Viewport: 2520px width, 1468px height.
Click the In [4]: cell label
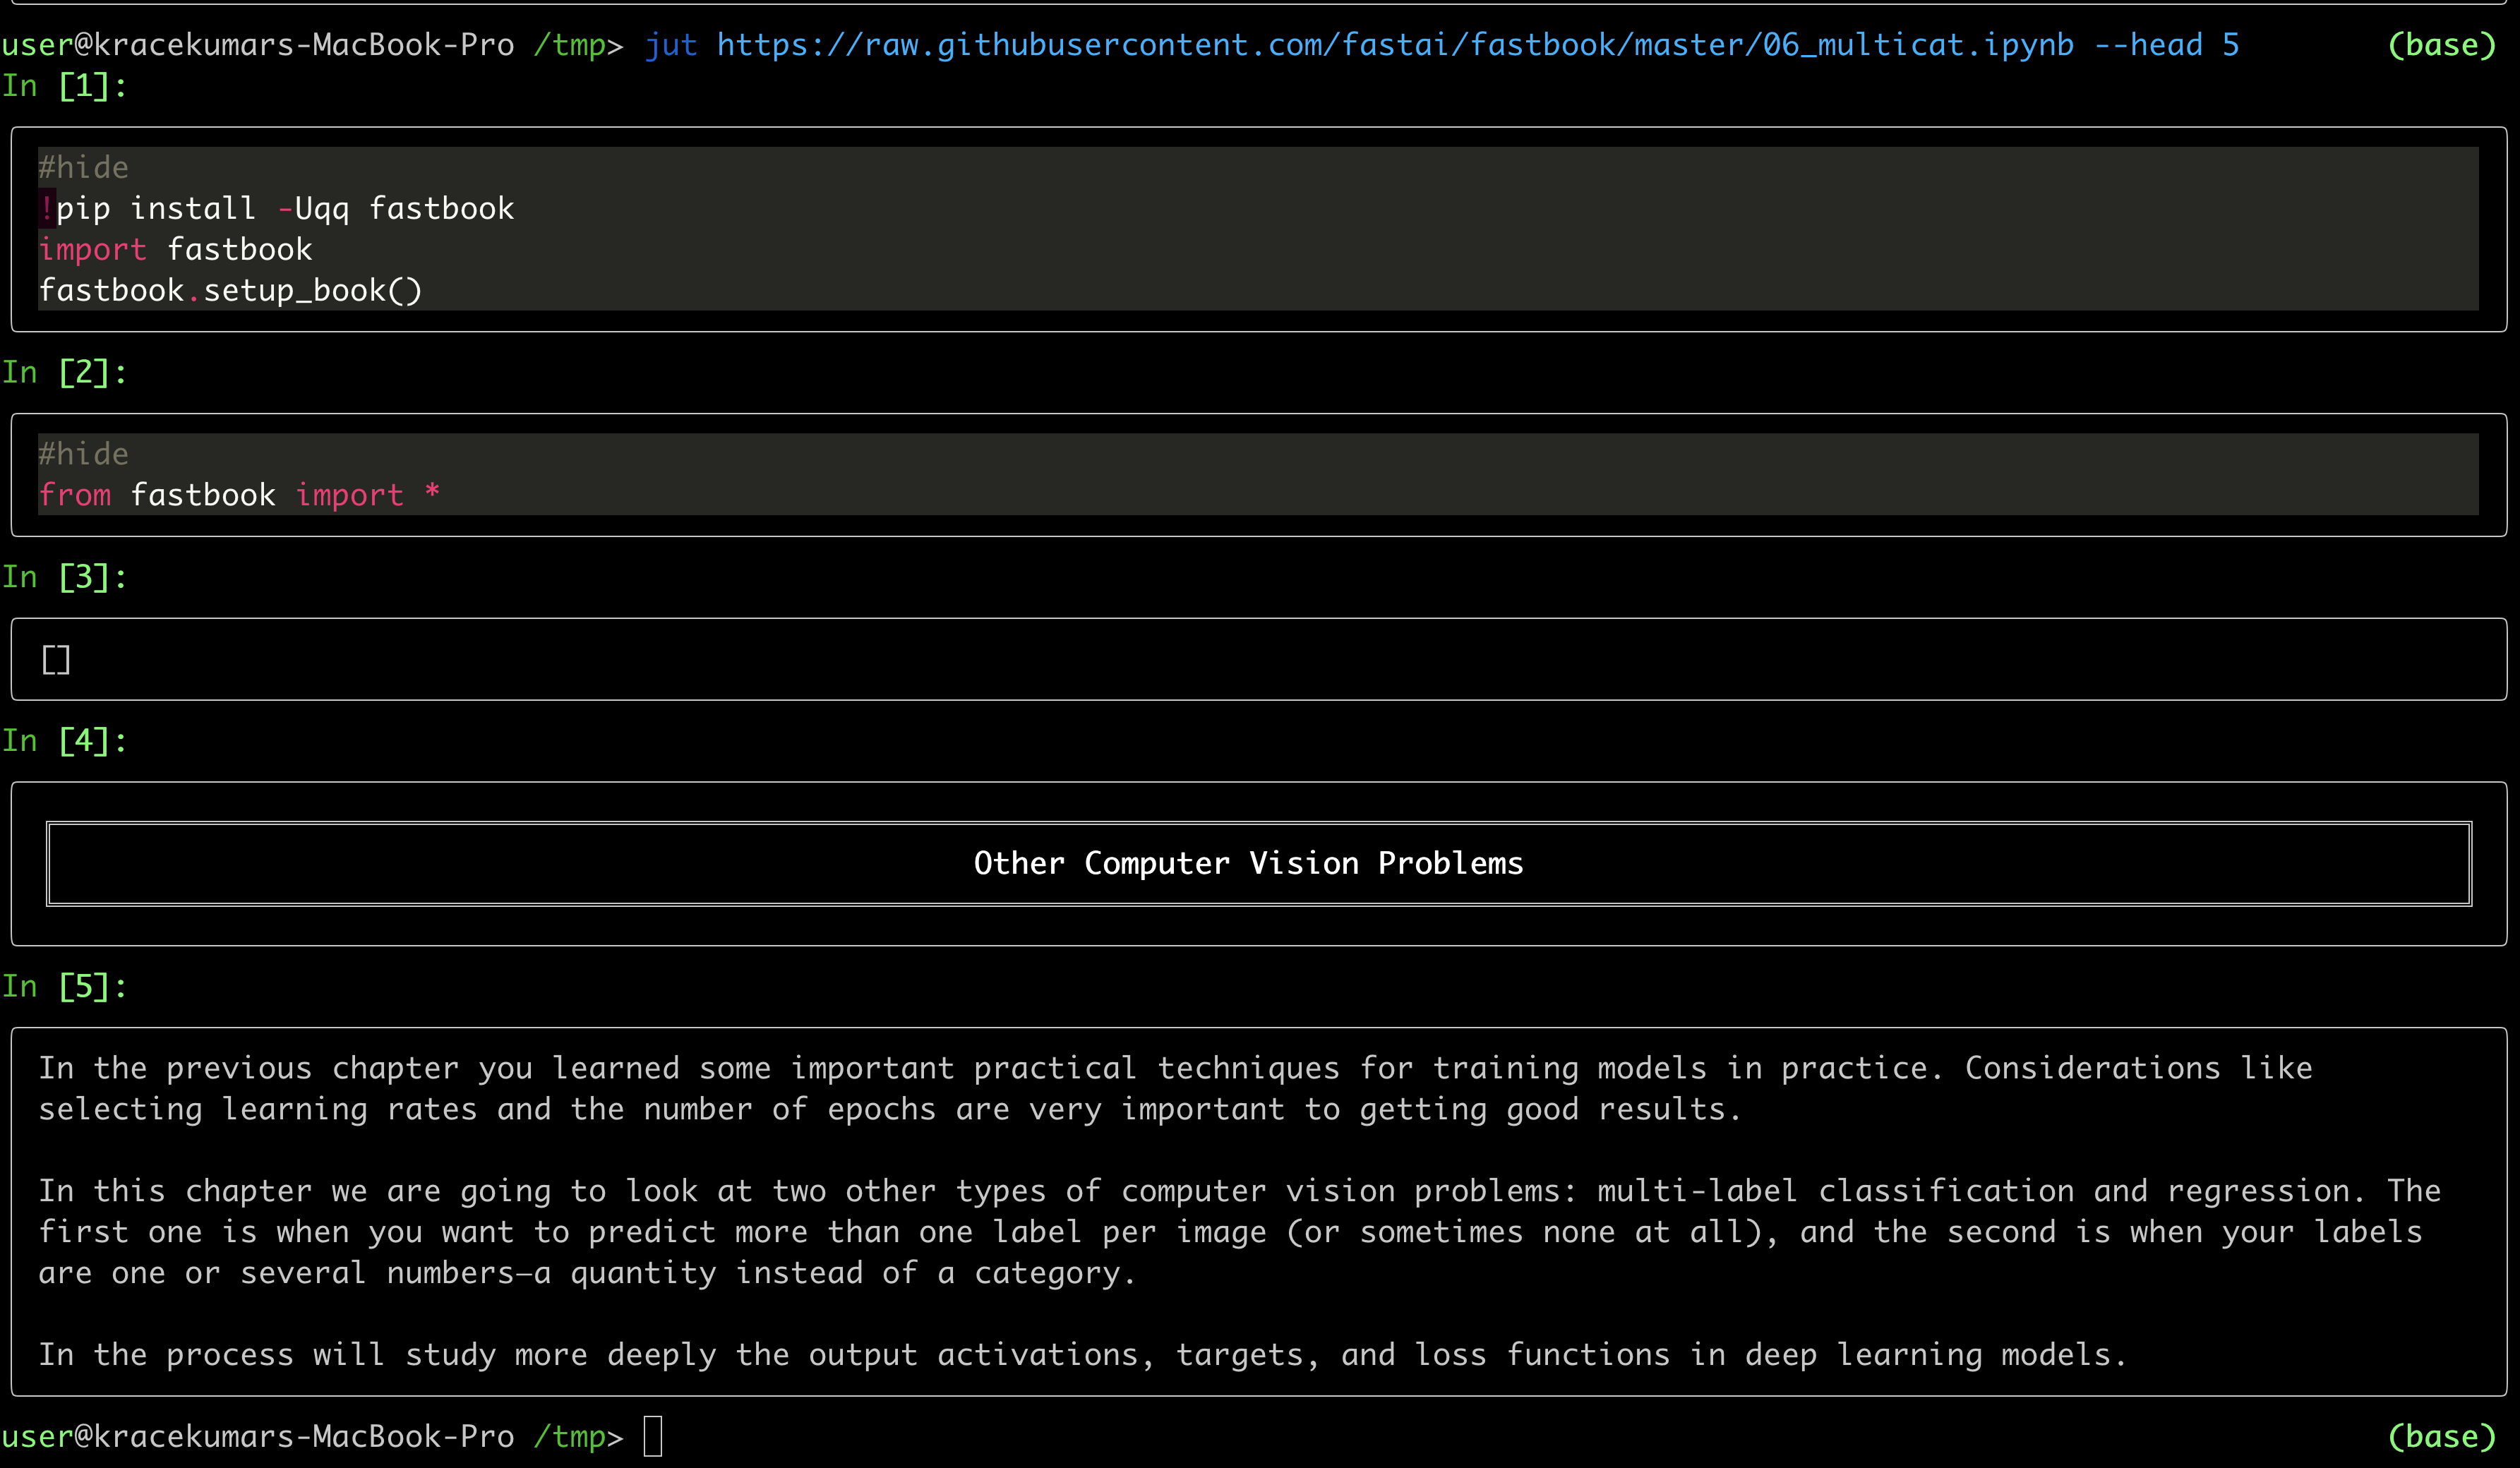pos(65,741)
